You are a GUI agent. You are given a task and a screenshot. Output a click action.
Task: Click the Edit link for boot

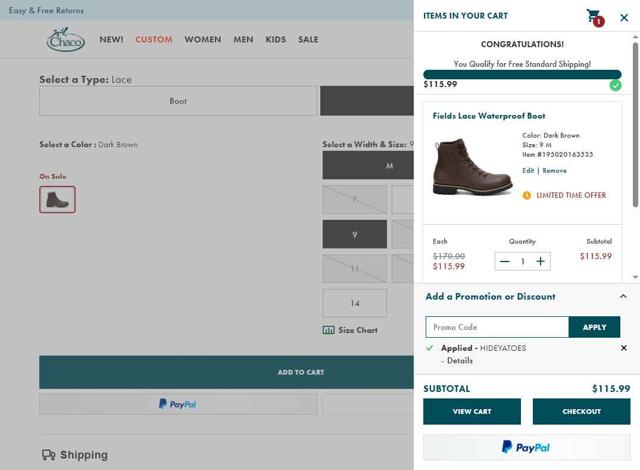(528, 171)
